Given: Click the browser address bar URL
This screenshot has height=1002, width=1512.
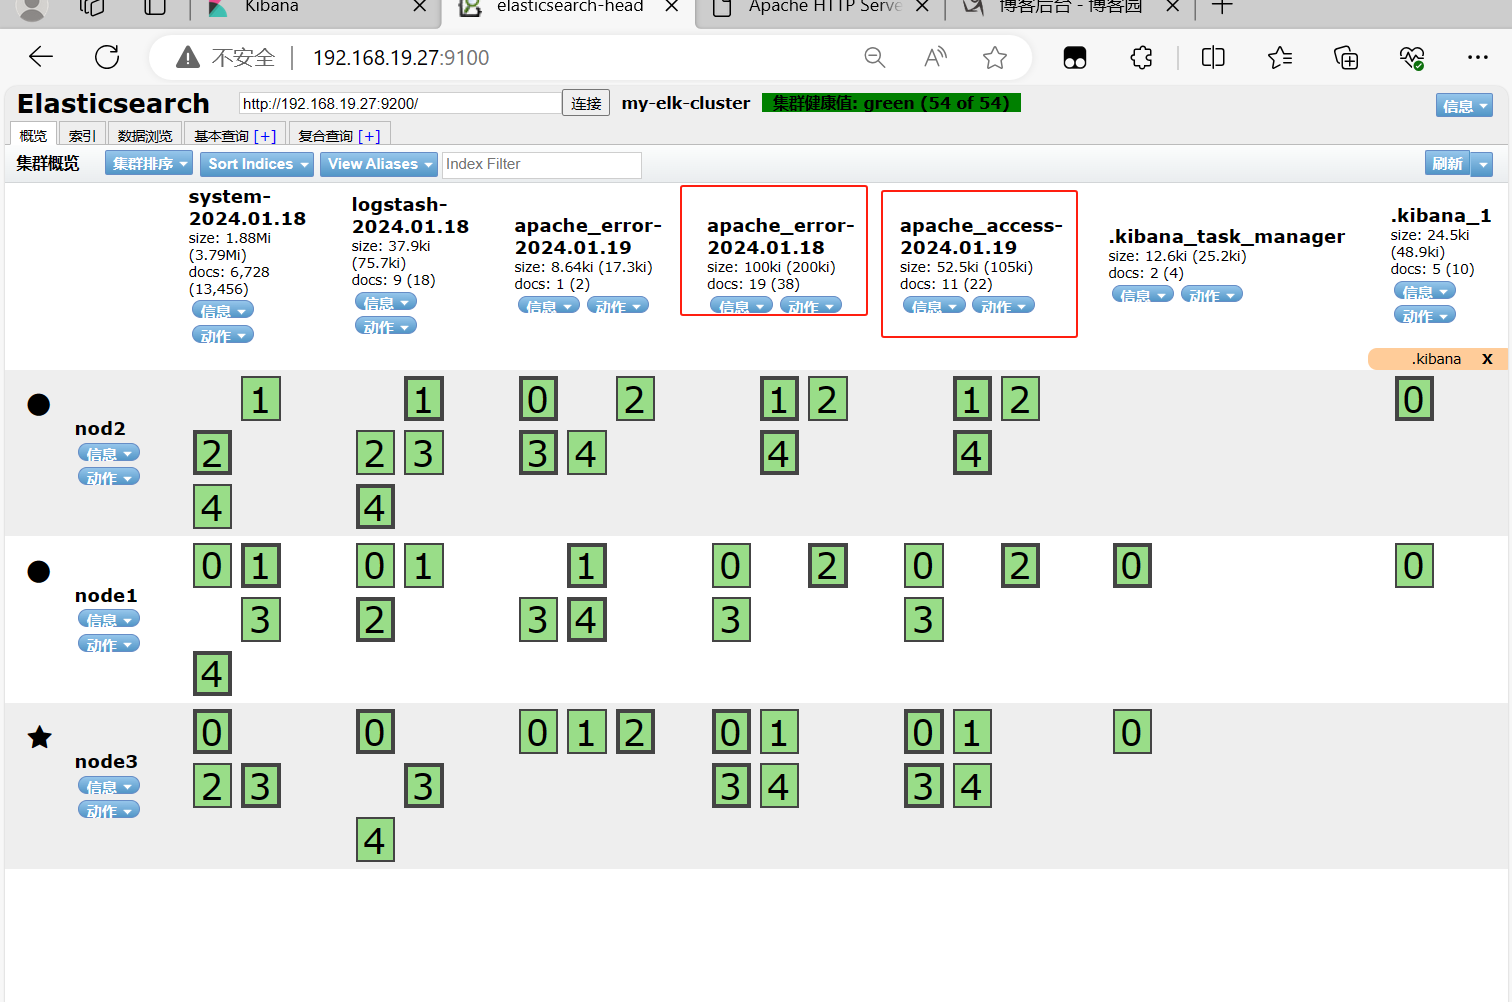Looking at the screenshot, I should pyautogui.click(x=401, y=58).
